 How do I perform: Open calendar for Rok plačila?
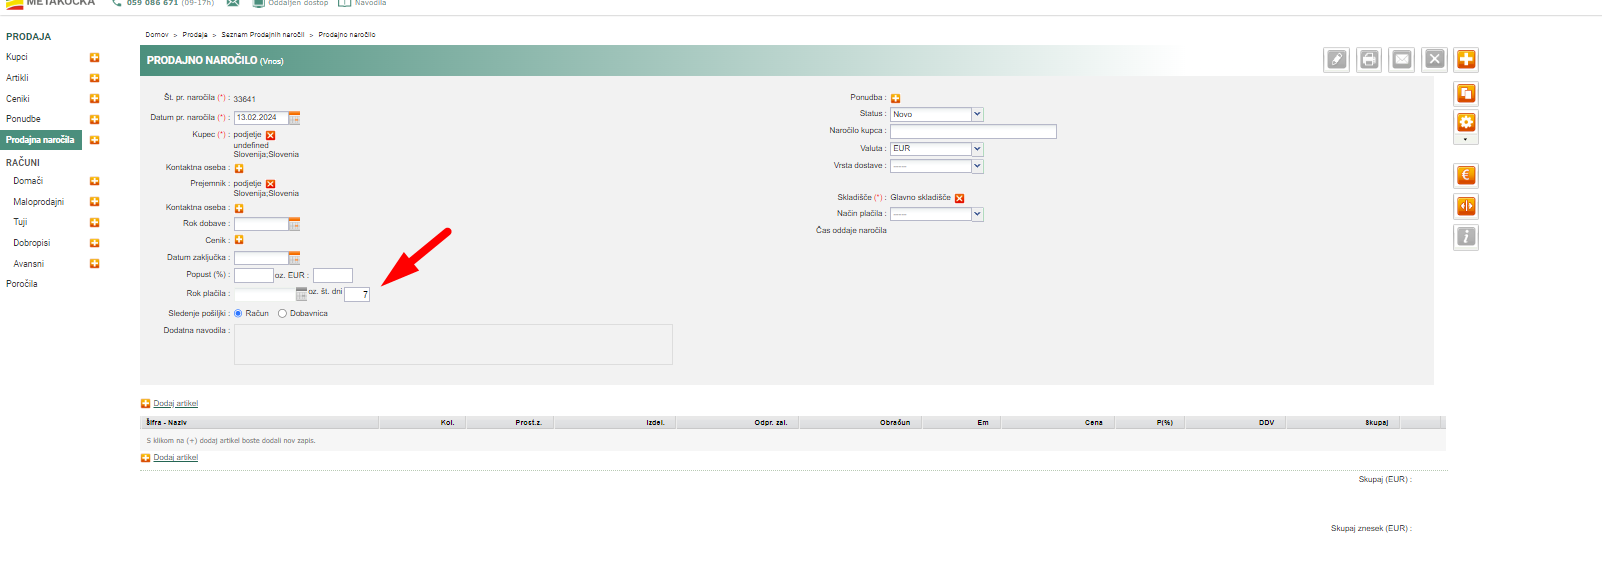click(x=301, y=294)
